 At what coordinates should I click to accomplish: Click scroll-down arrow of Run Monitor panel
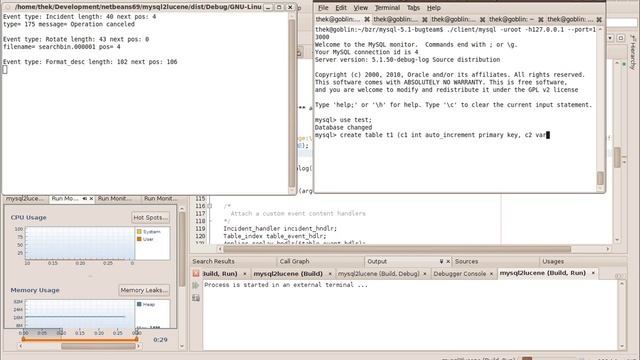click(182, 346)
